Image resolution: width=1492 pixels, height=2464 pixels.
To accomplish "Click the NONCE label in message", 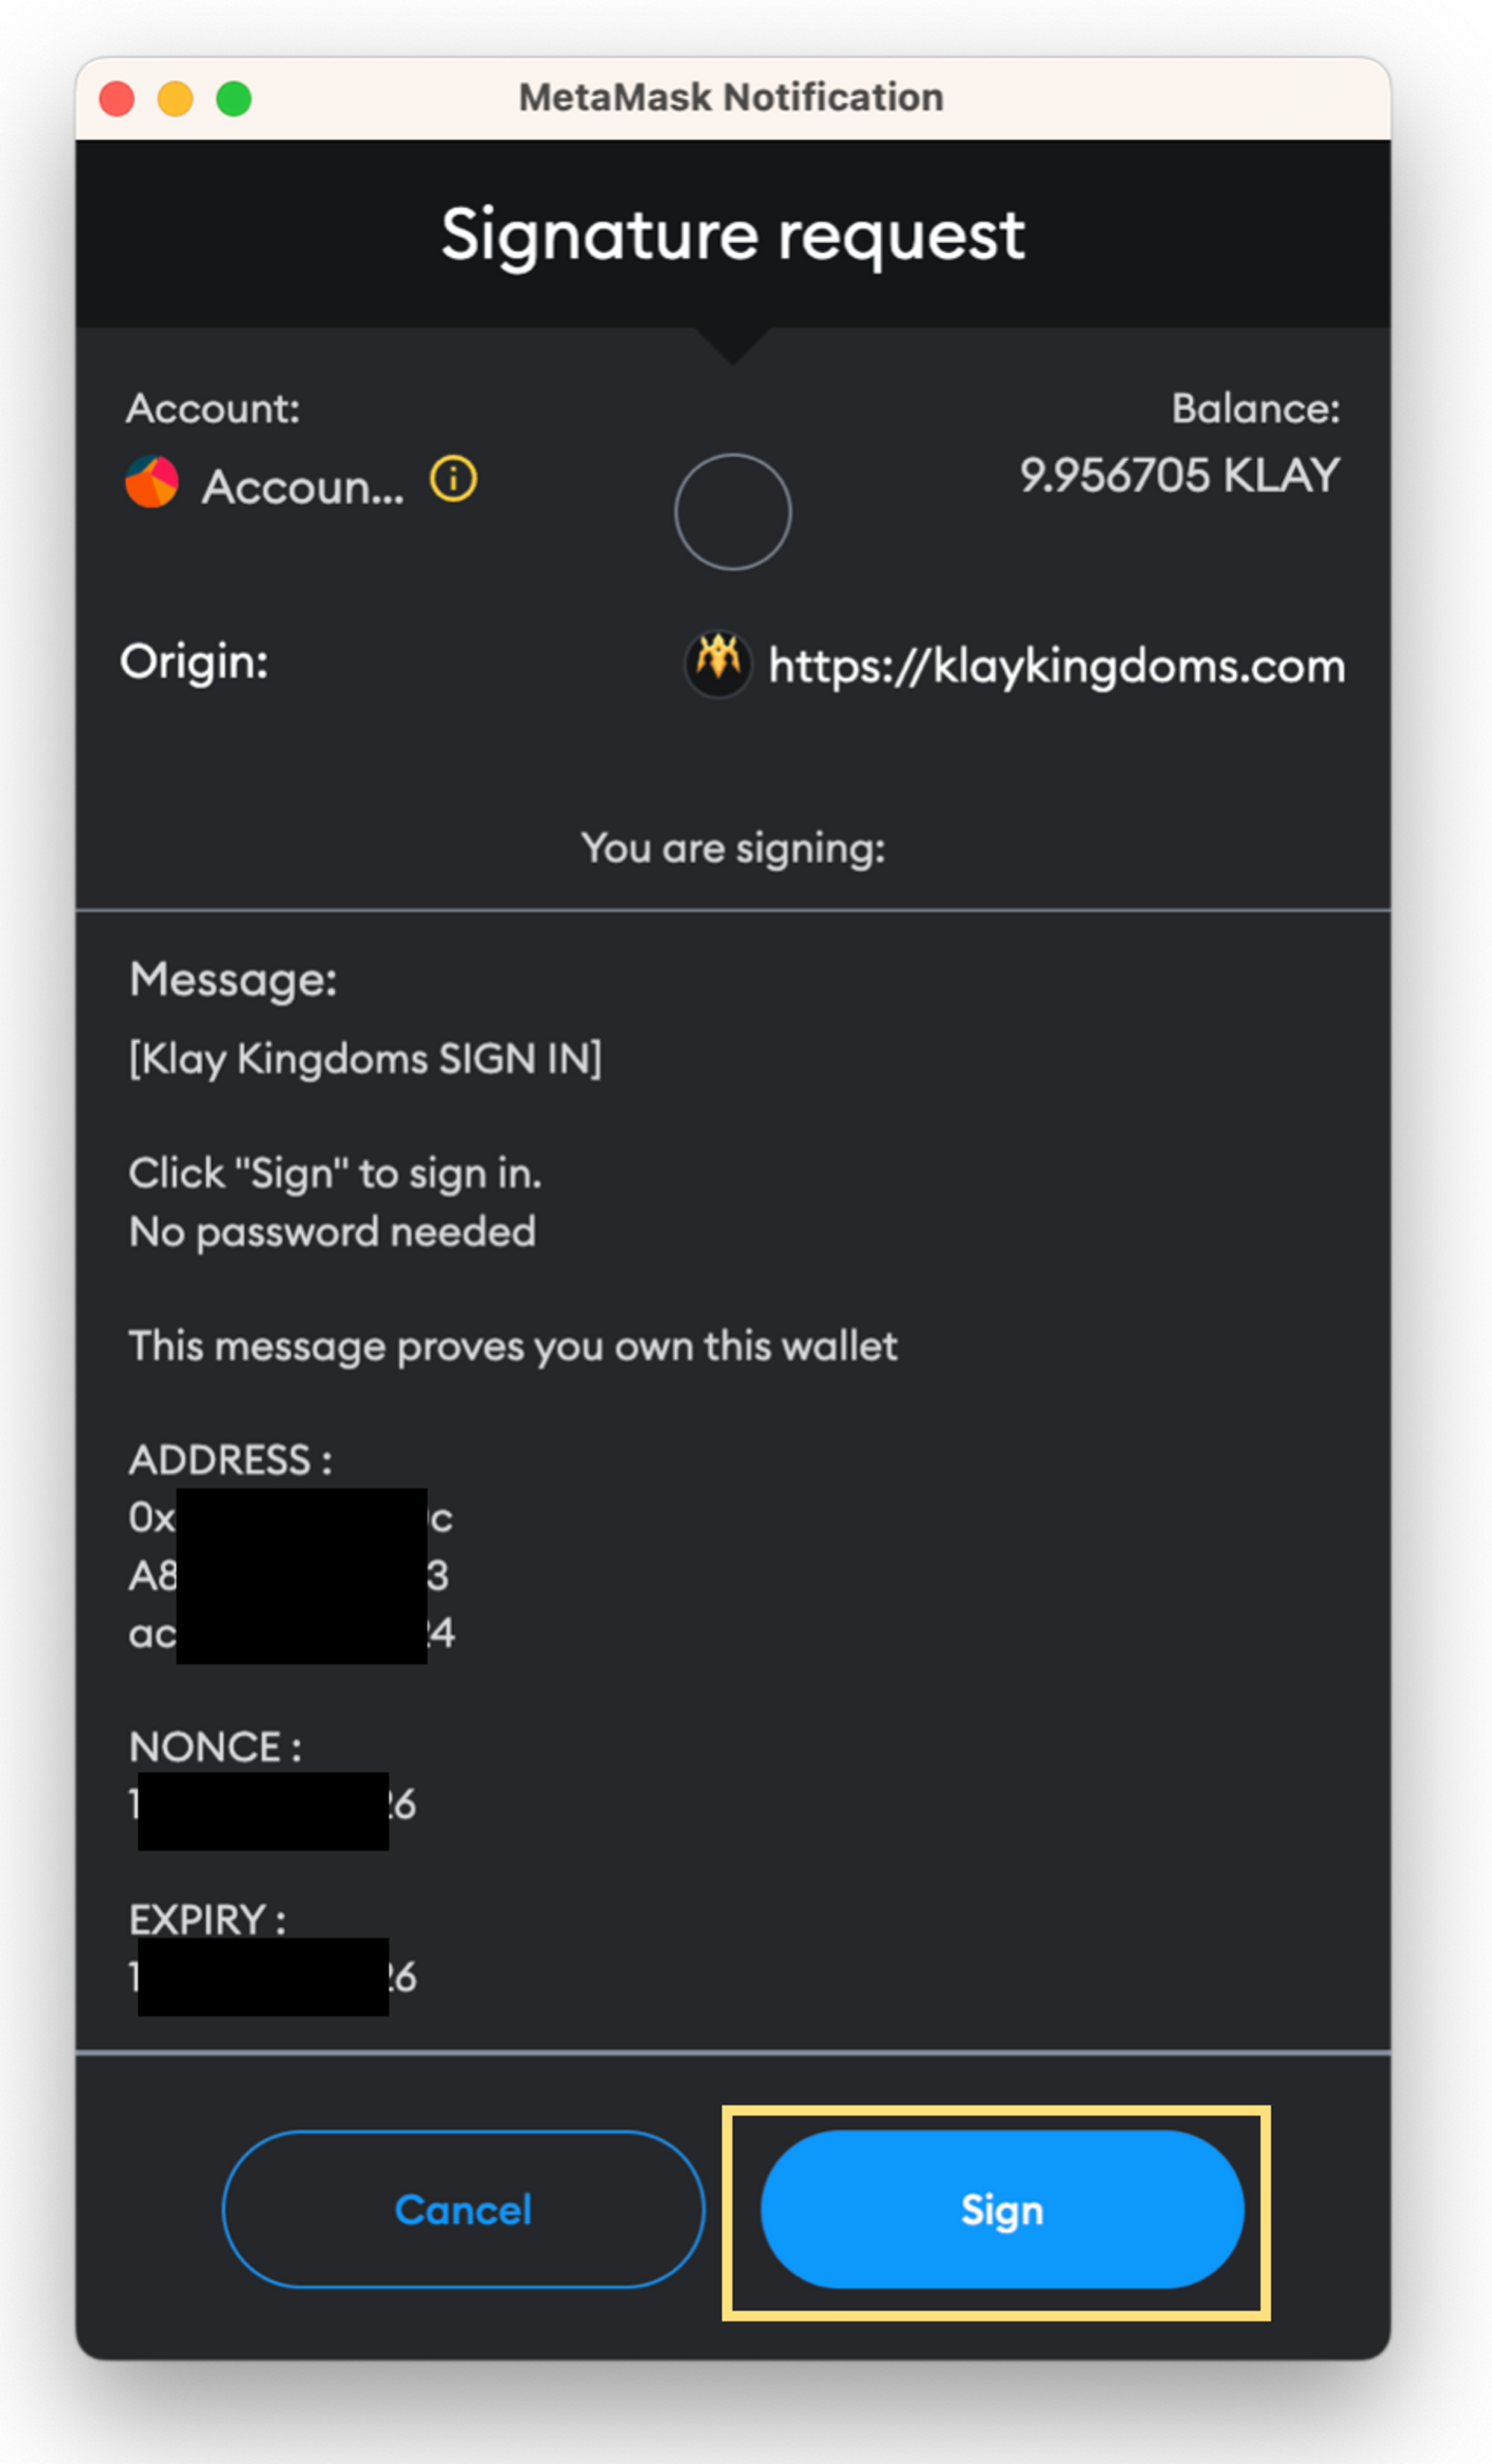I will point(215,1747).
